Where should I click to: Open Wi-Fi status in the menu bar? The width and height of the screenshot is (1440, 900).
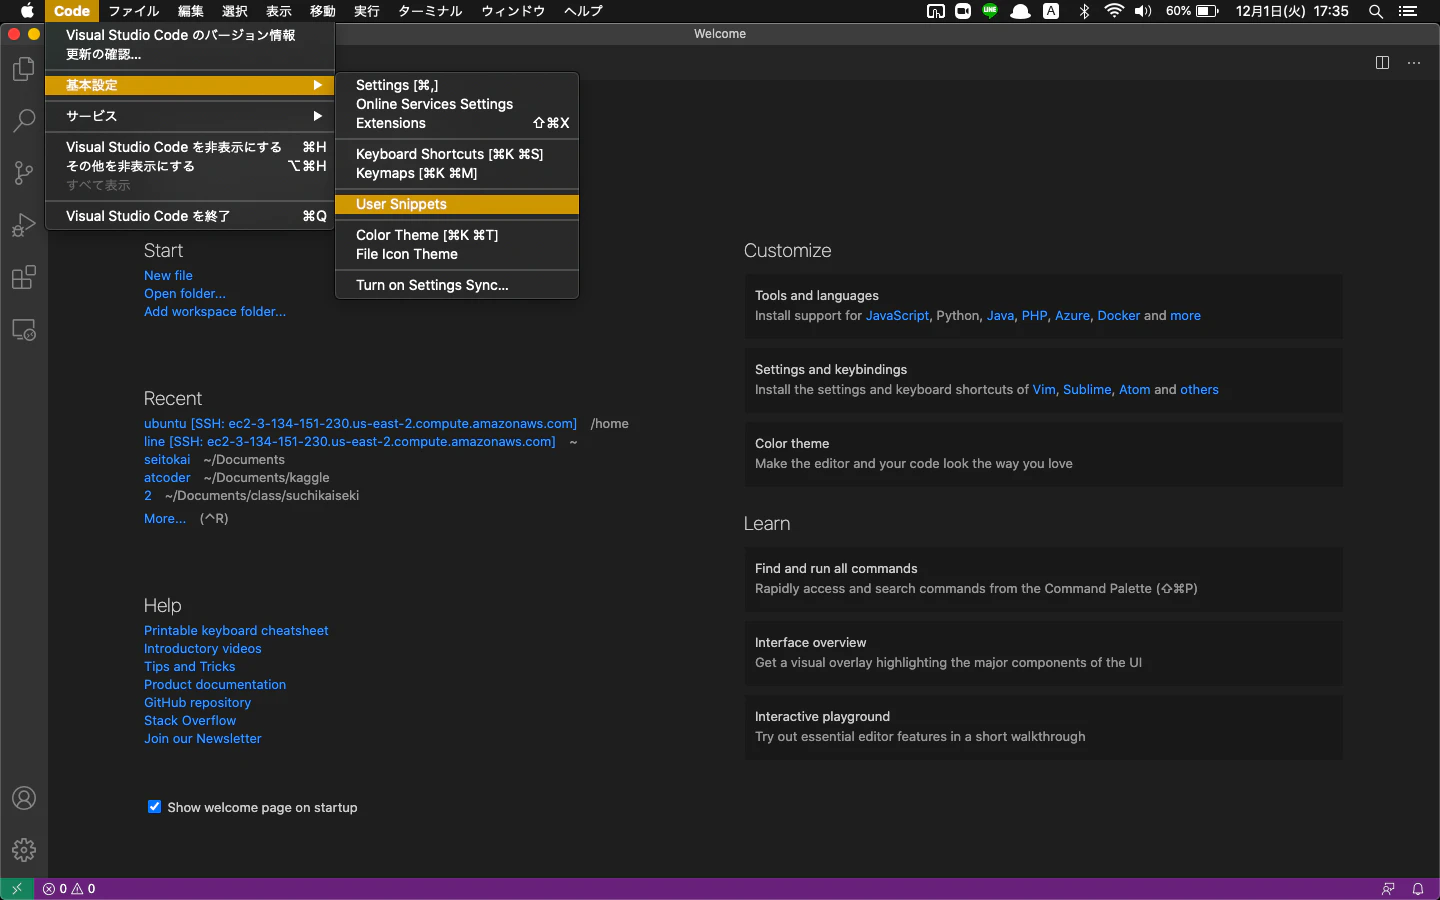1114,11
